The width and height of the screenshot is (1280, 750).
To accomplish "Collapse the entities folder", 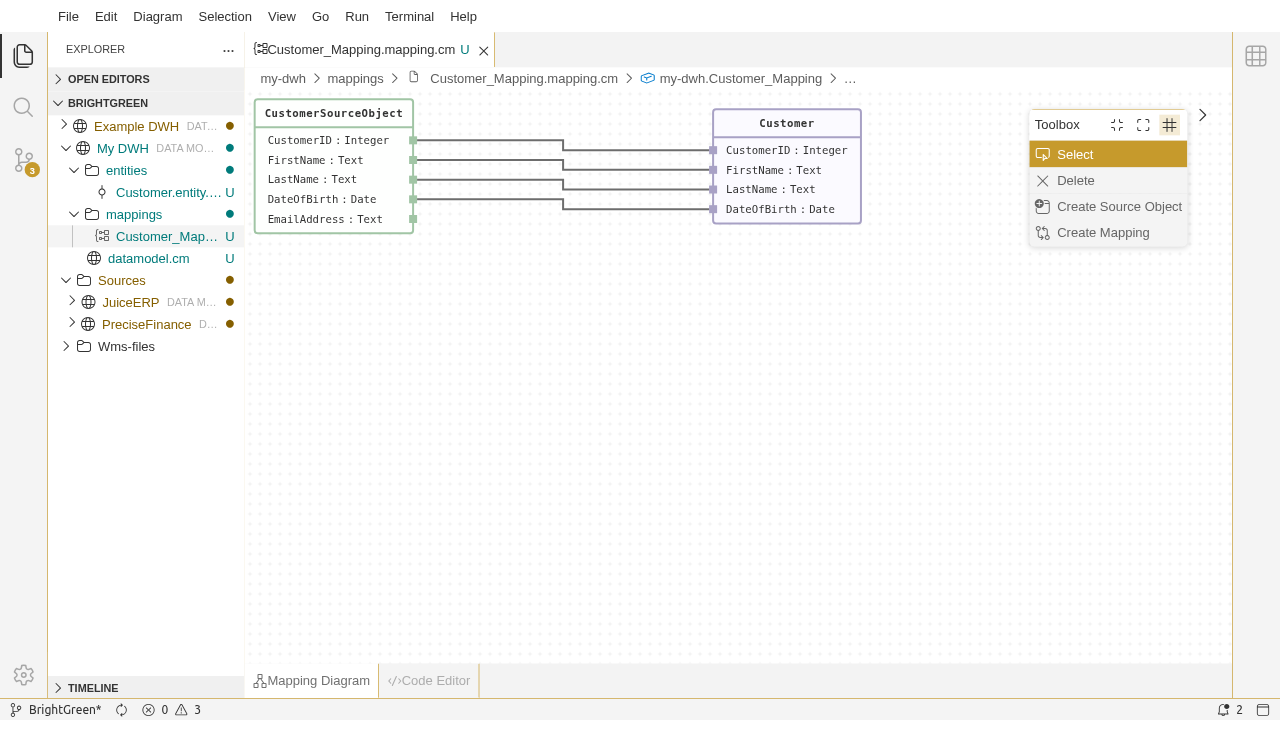I will click(74, 170).
